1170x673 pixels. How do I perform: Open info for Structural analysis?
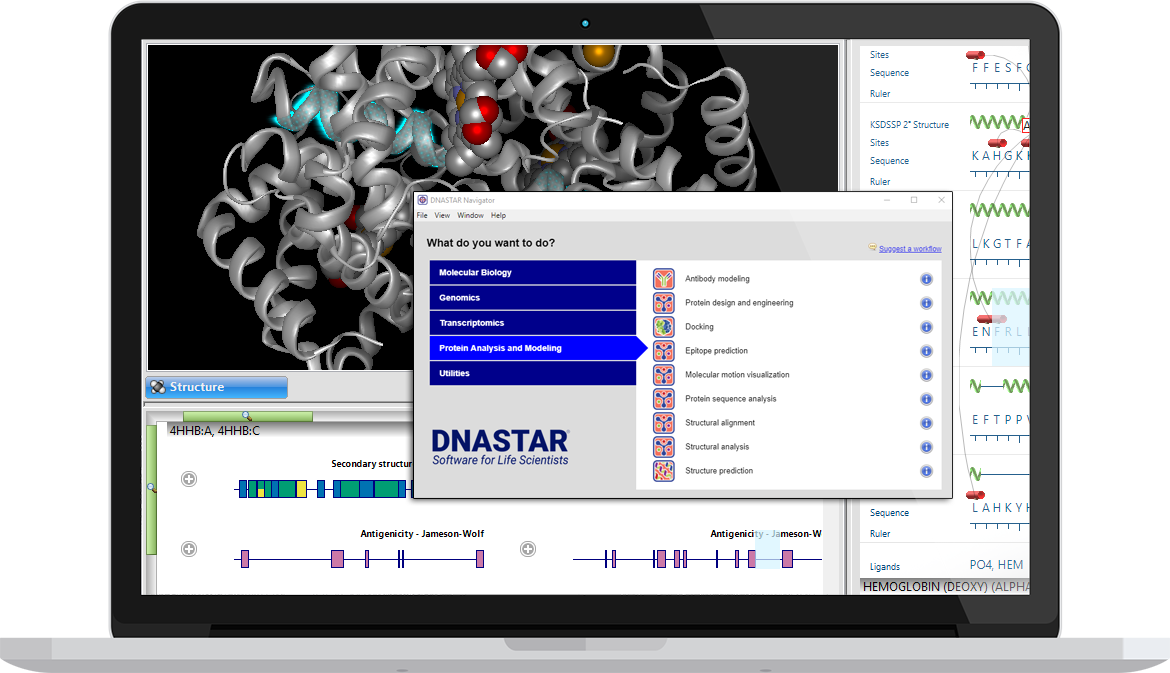(x=926, y=447)
